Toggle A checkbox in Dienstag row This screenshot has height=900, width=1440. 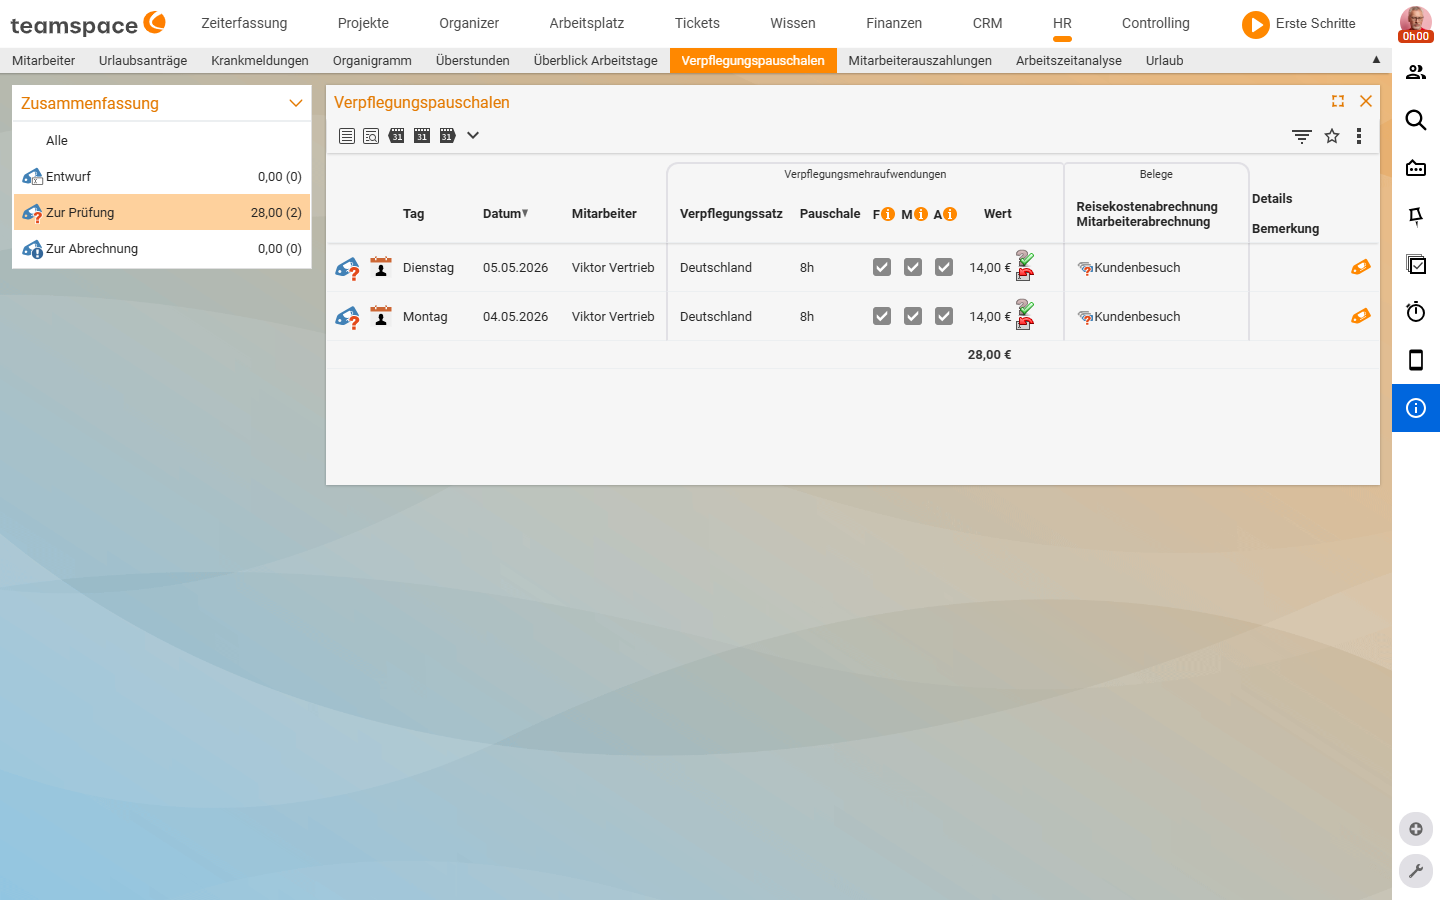coord(944,267)
